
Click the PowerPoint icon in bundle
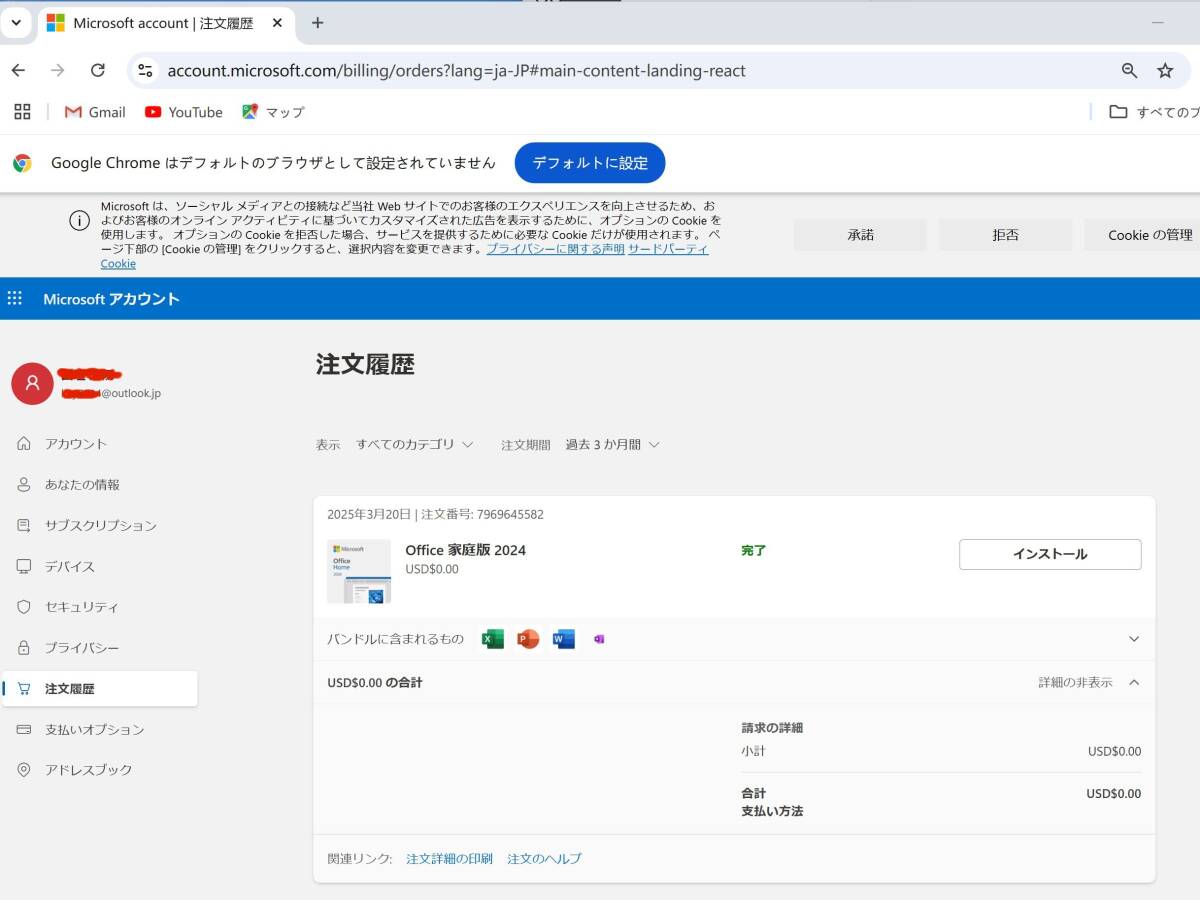pyautogui.click(x=528, y=639)
